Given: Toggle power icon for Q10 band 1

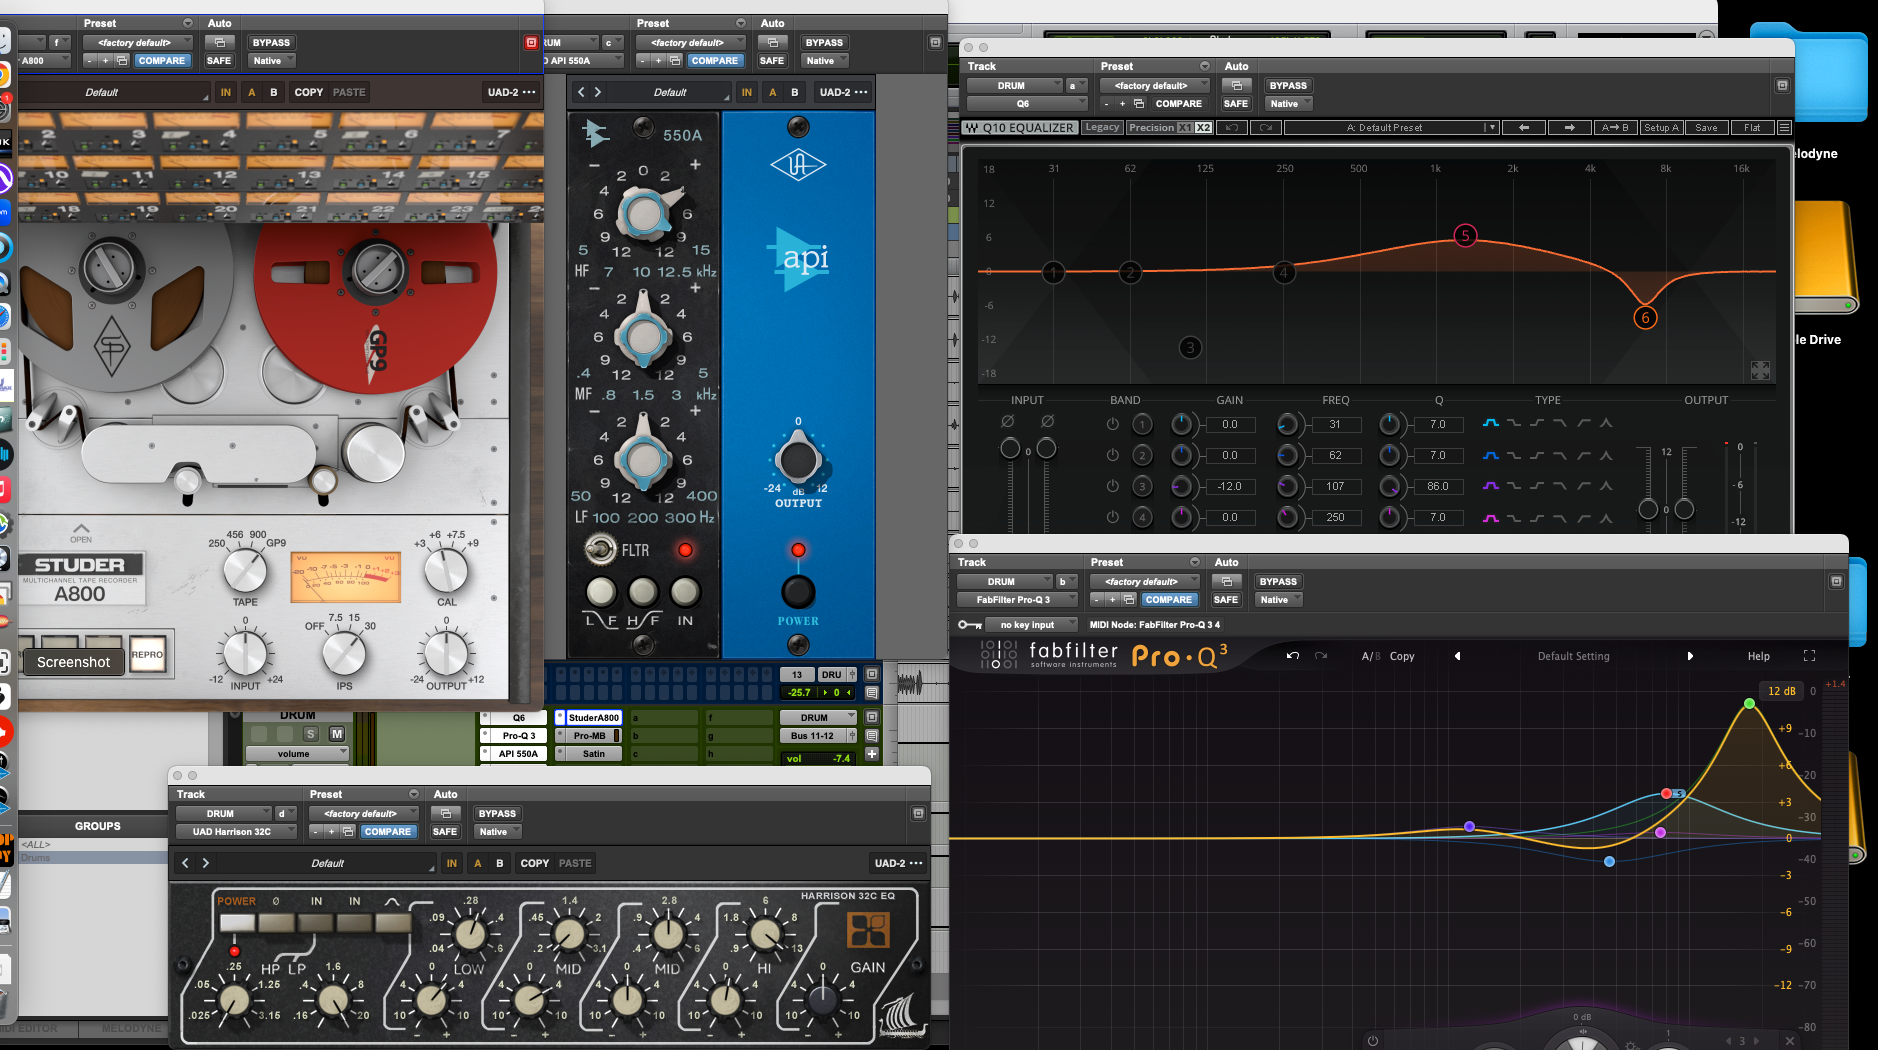Looking at the screenshot, I should pyautogui.click(x=1112, y=424).
